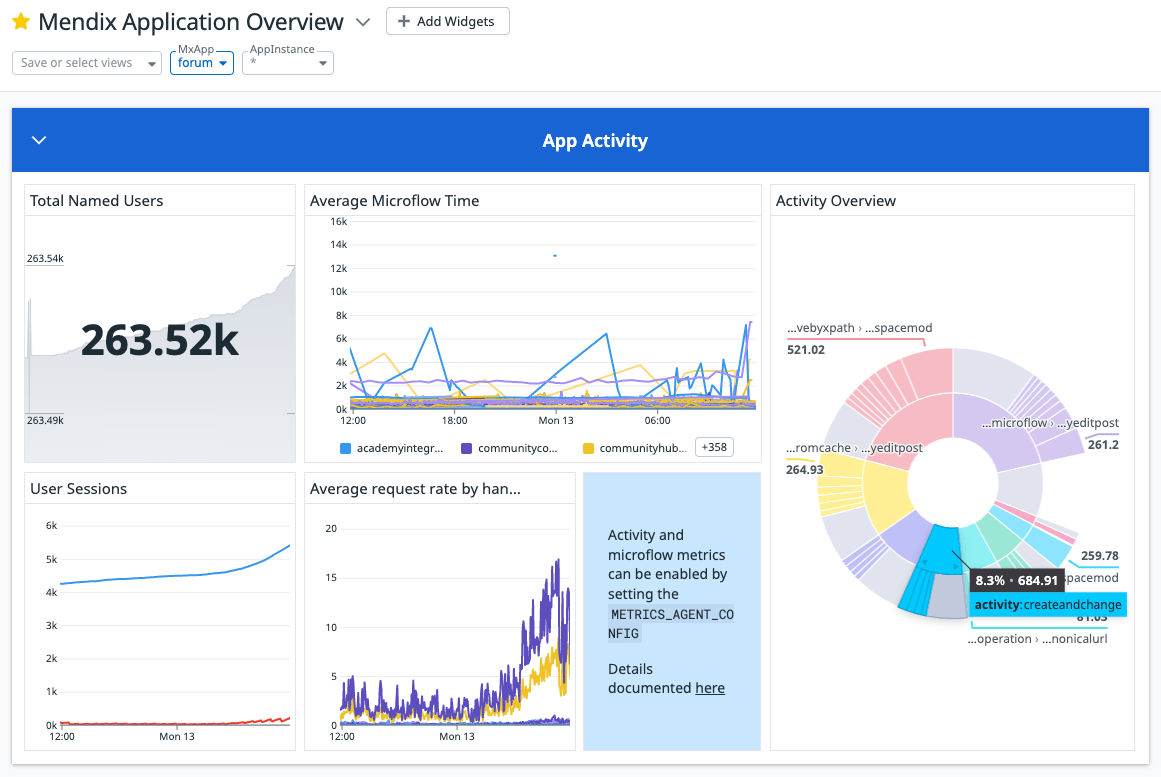Viewport: 1161px width, 777px height.
Task: Click the academyintegr... legend blue swatch
Action: [345, 448]
